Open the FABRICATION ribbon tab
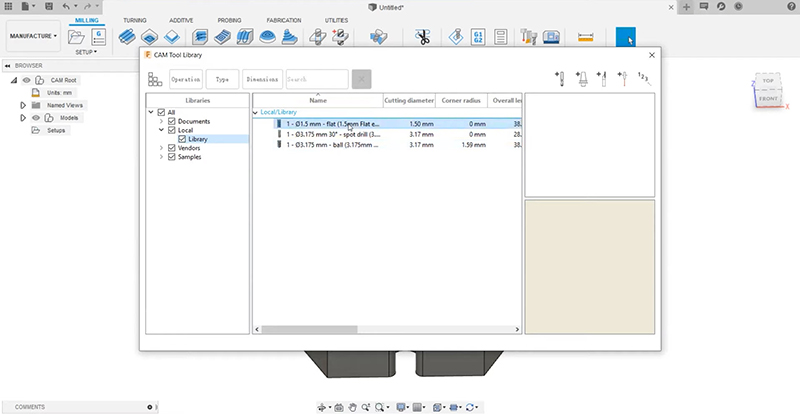The height and width of the screenshot is (414, 800). [x=284, y=20]
